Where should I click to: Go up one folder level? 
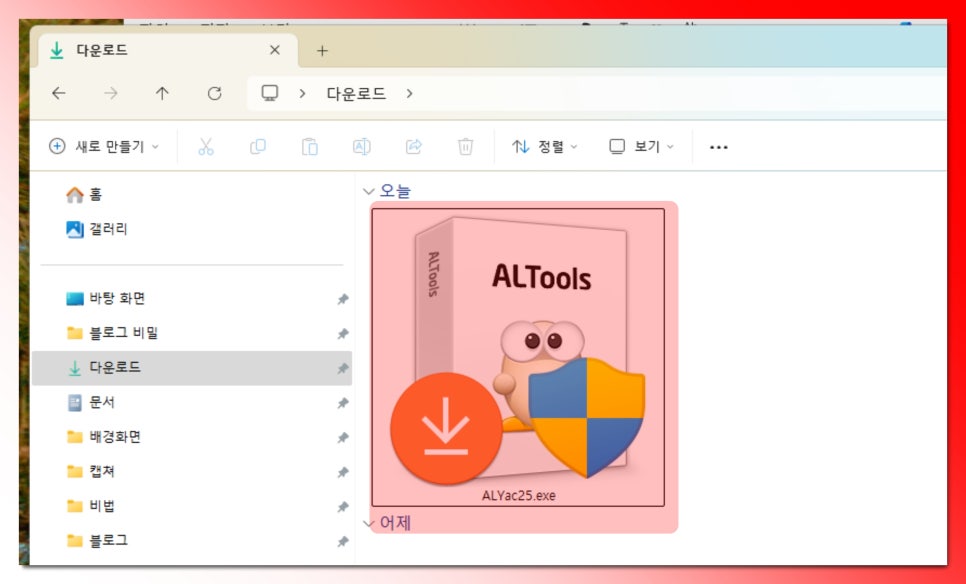click(162, 93)
